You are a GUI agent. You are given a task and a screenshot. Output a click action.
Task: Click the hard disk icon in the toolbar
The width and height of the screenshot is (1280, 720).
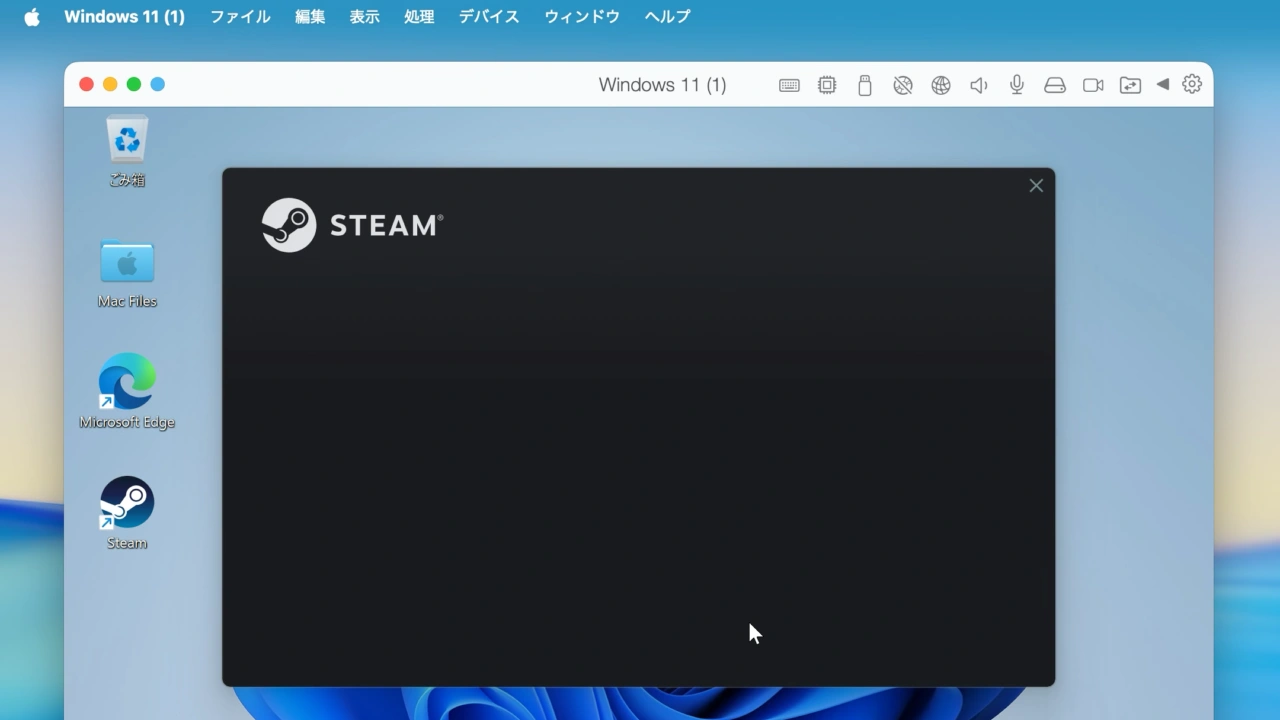click(x=1054, y=85)
